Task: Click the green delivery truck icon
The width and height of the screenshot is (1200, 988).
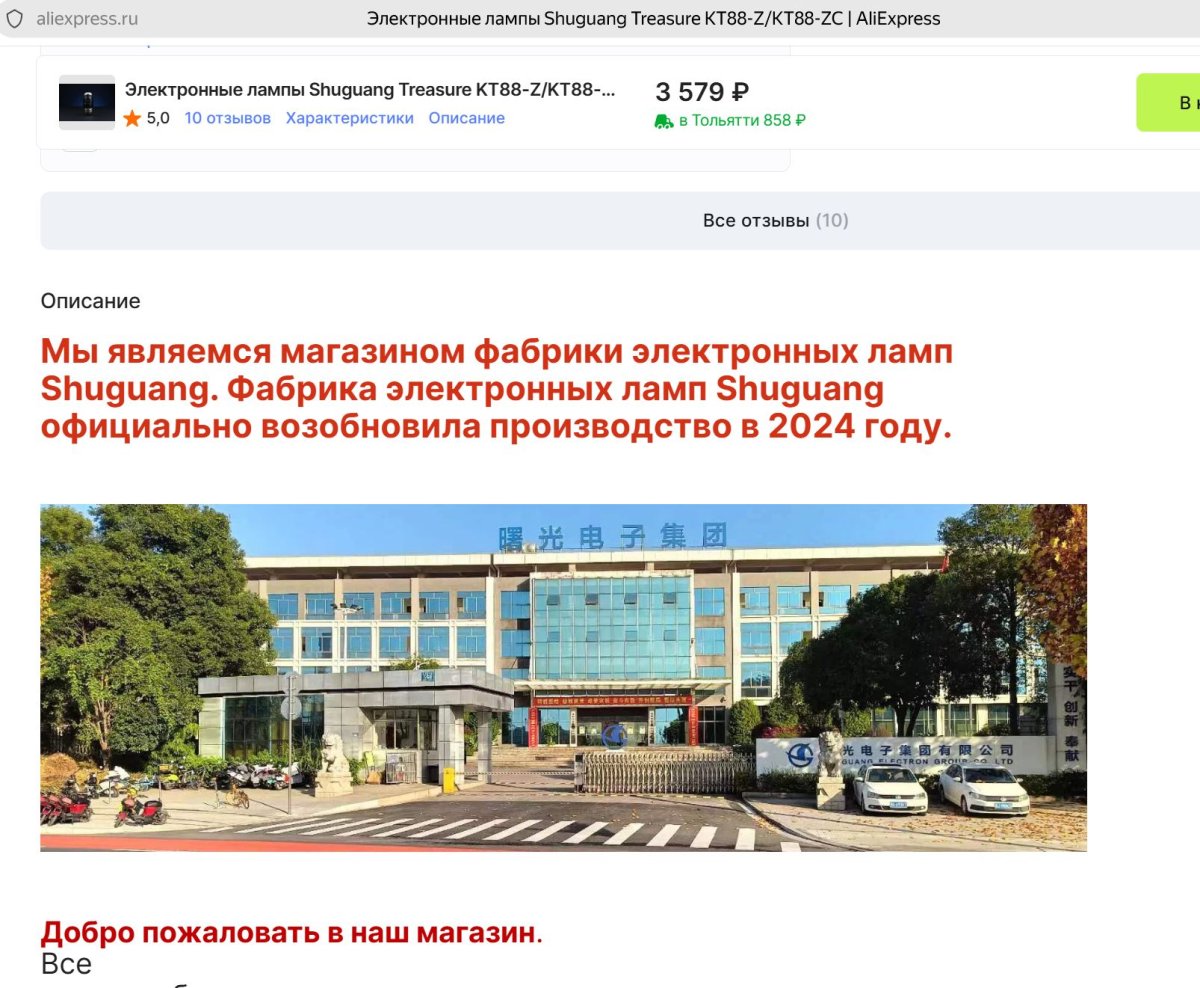Action: pos(664,121)
